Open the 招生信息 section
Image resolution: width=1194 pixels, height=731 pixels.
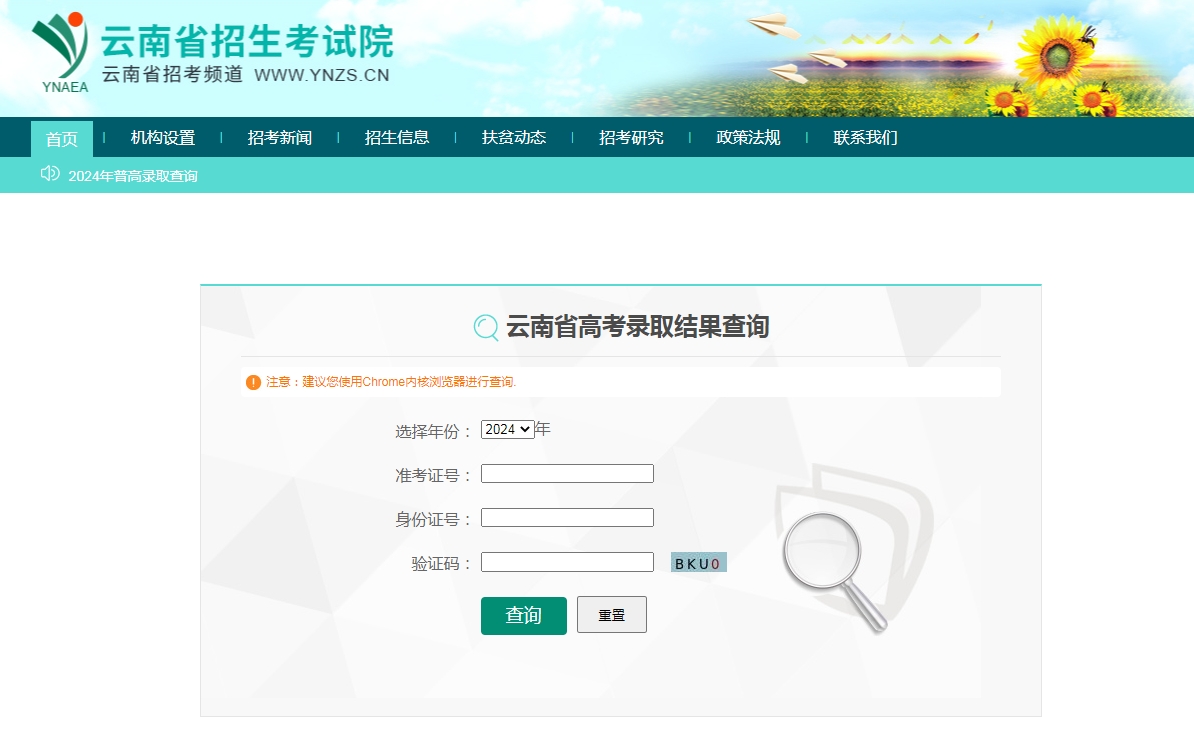pyautogui.click(x=397, y=138)
